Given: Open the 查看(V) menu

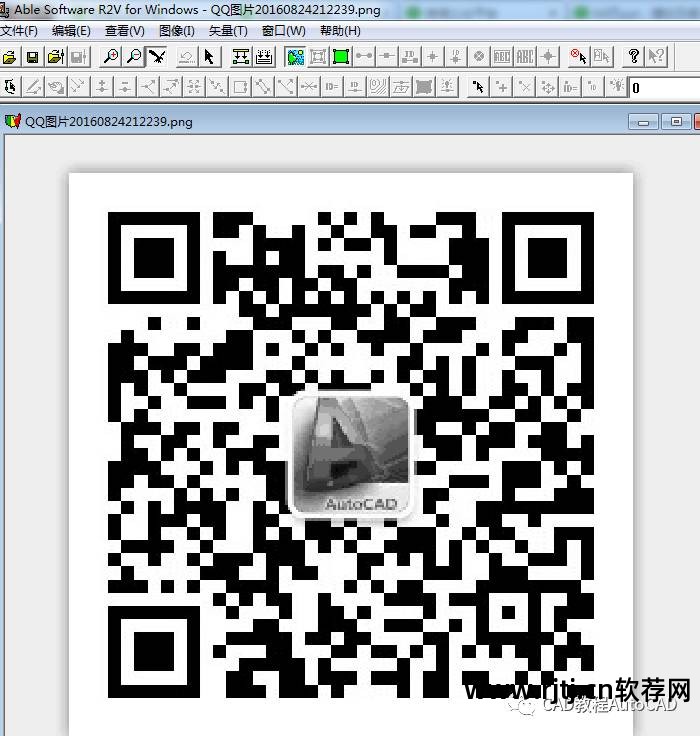Looking at the screenshot, I should tap(124, 31).
